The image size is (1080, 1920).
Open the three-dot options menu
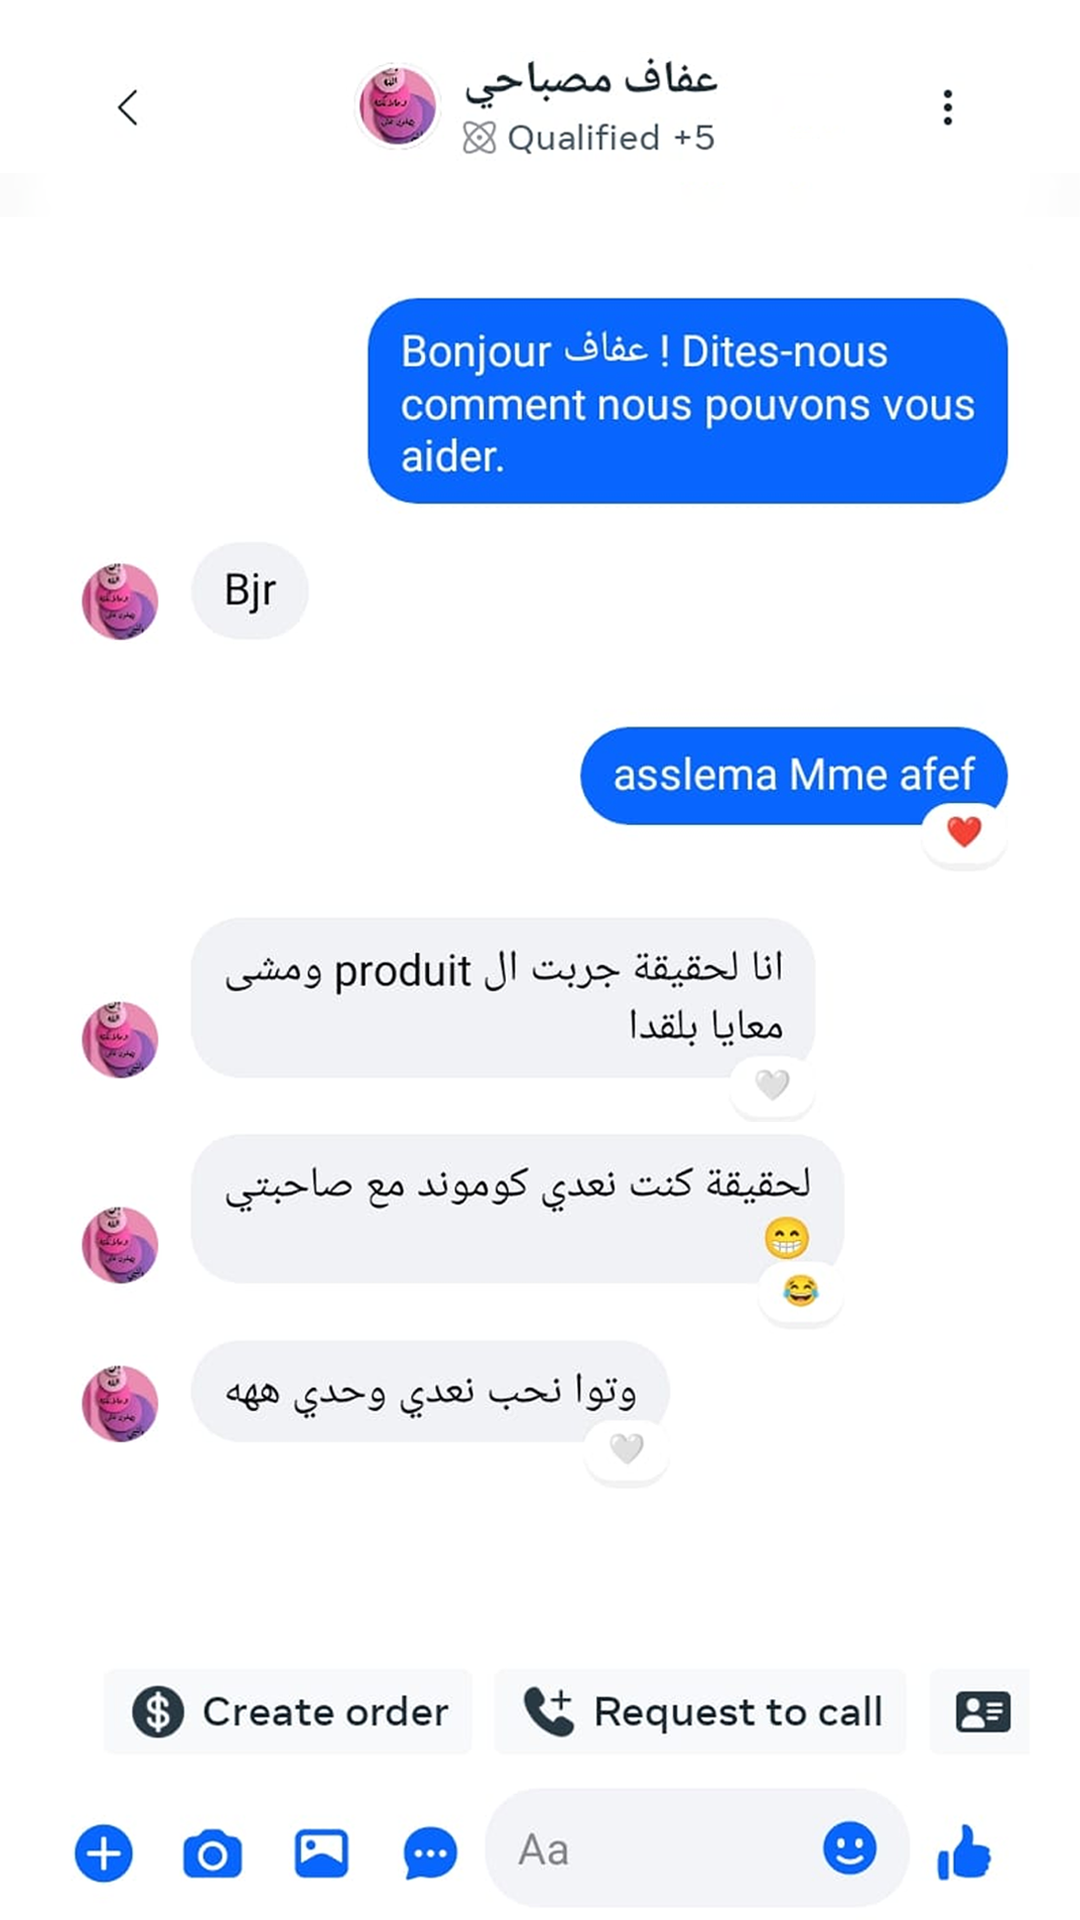[947, 107]
